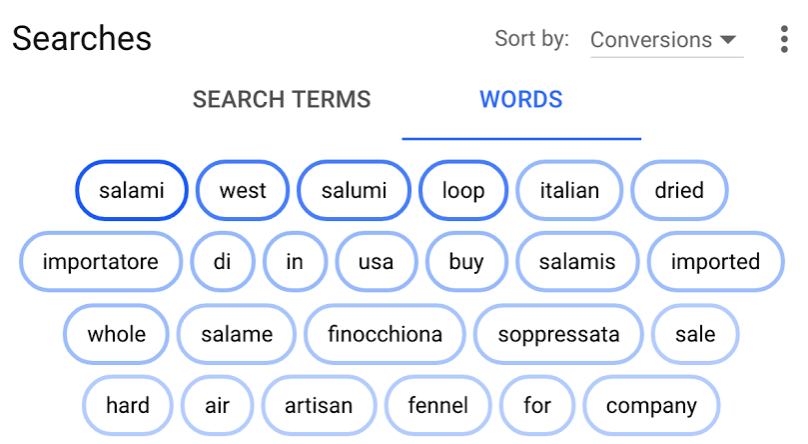This screenshot has width=808, height=444.
Task: Choose the west word chip
Action: coord(243,191)
